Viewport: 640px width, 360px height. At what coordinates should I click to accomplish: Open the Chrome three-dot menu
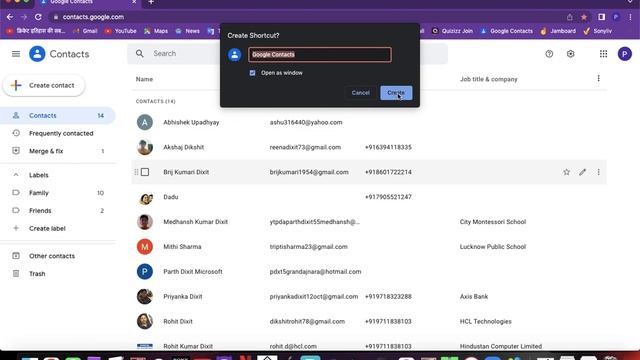tap(631, 17)
